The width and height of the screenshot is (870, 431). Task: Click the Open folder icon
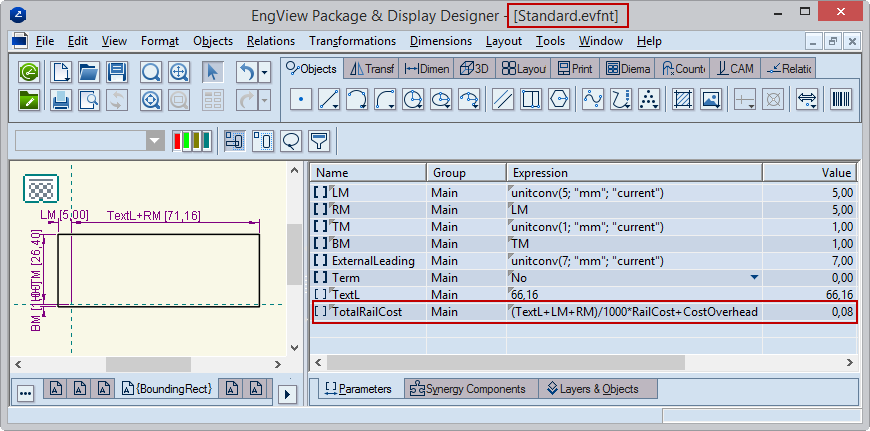point(89,72)
